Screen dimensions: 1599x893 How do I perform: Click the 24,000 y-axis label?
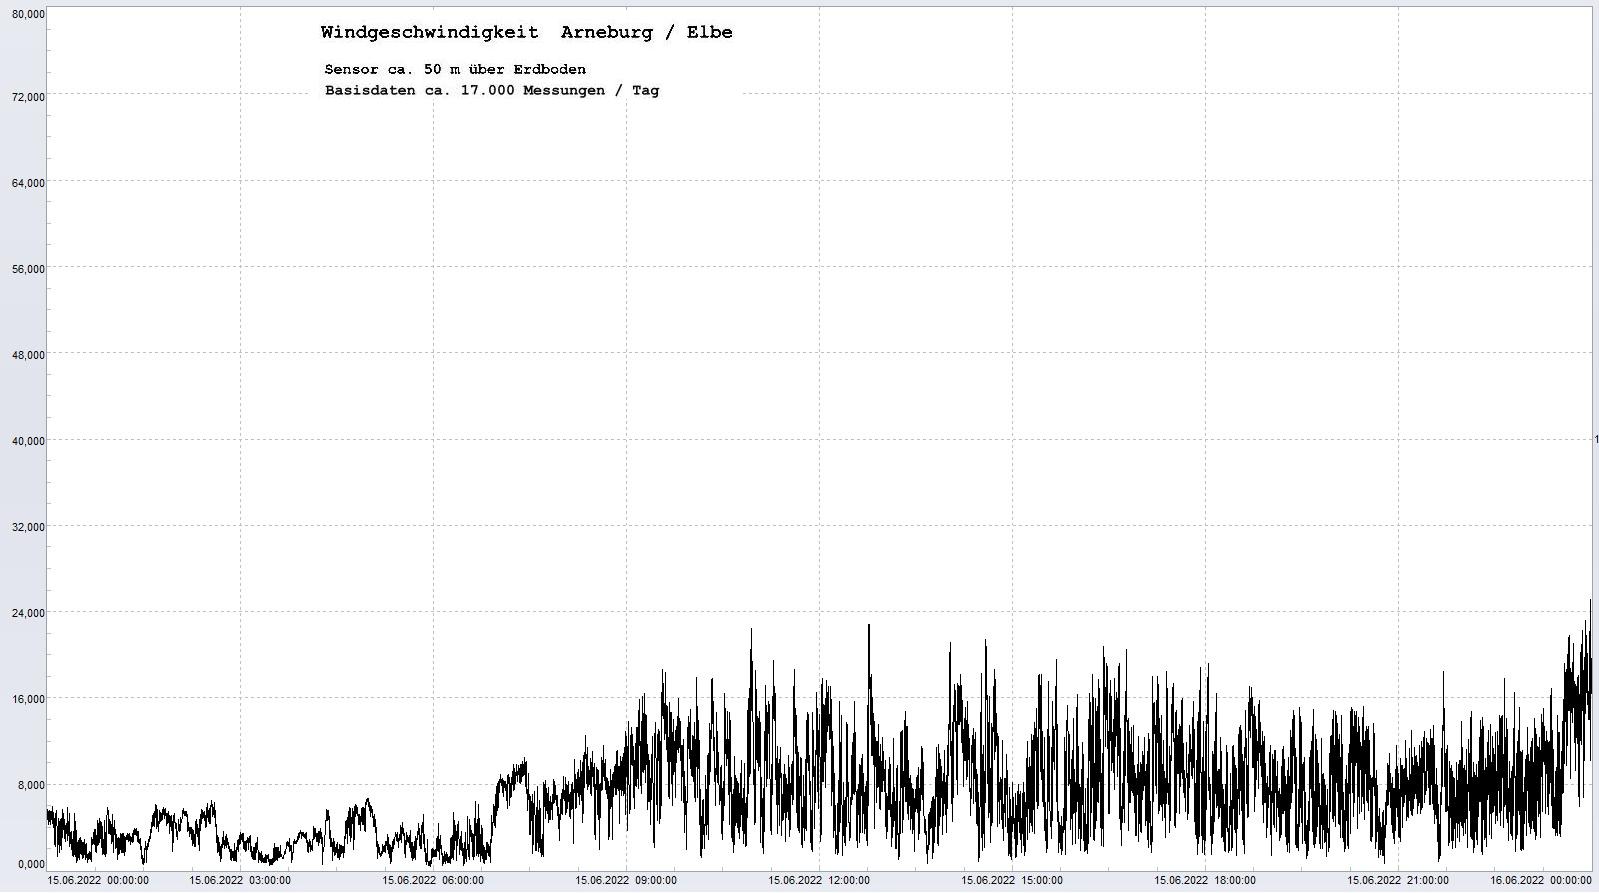tap(26, 613)
